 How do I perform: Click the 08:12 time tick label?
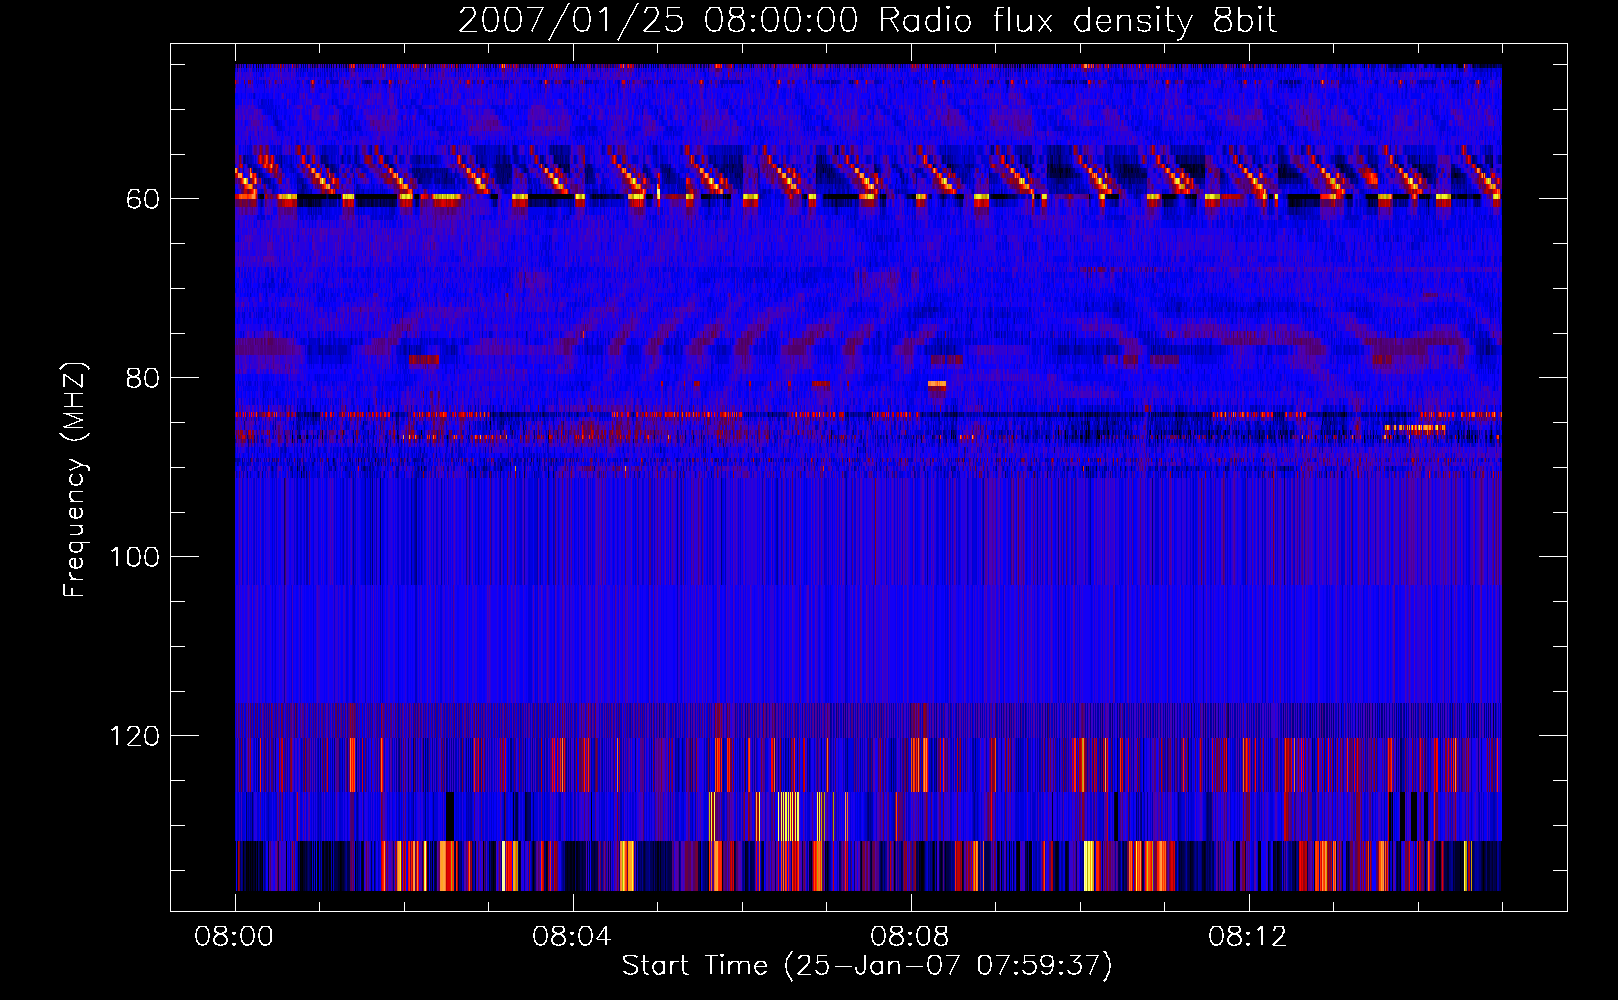1248,937
